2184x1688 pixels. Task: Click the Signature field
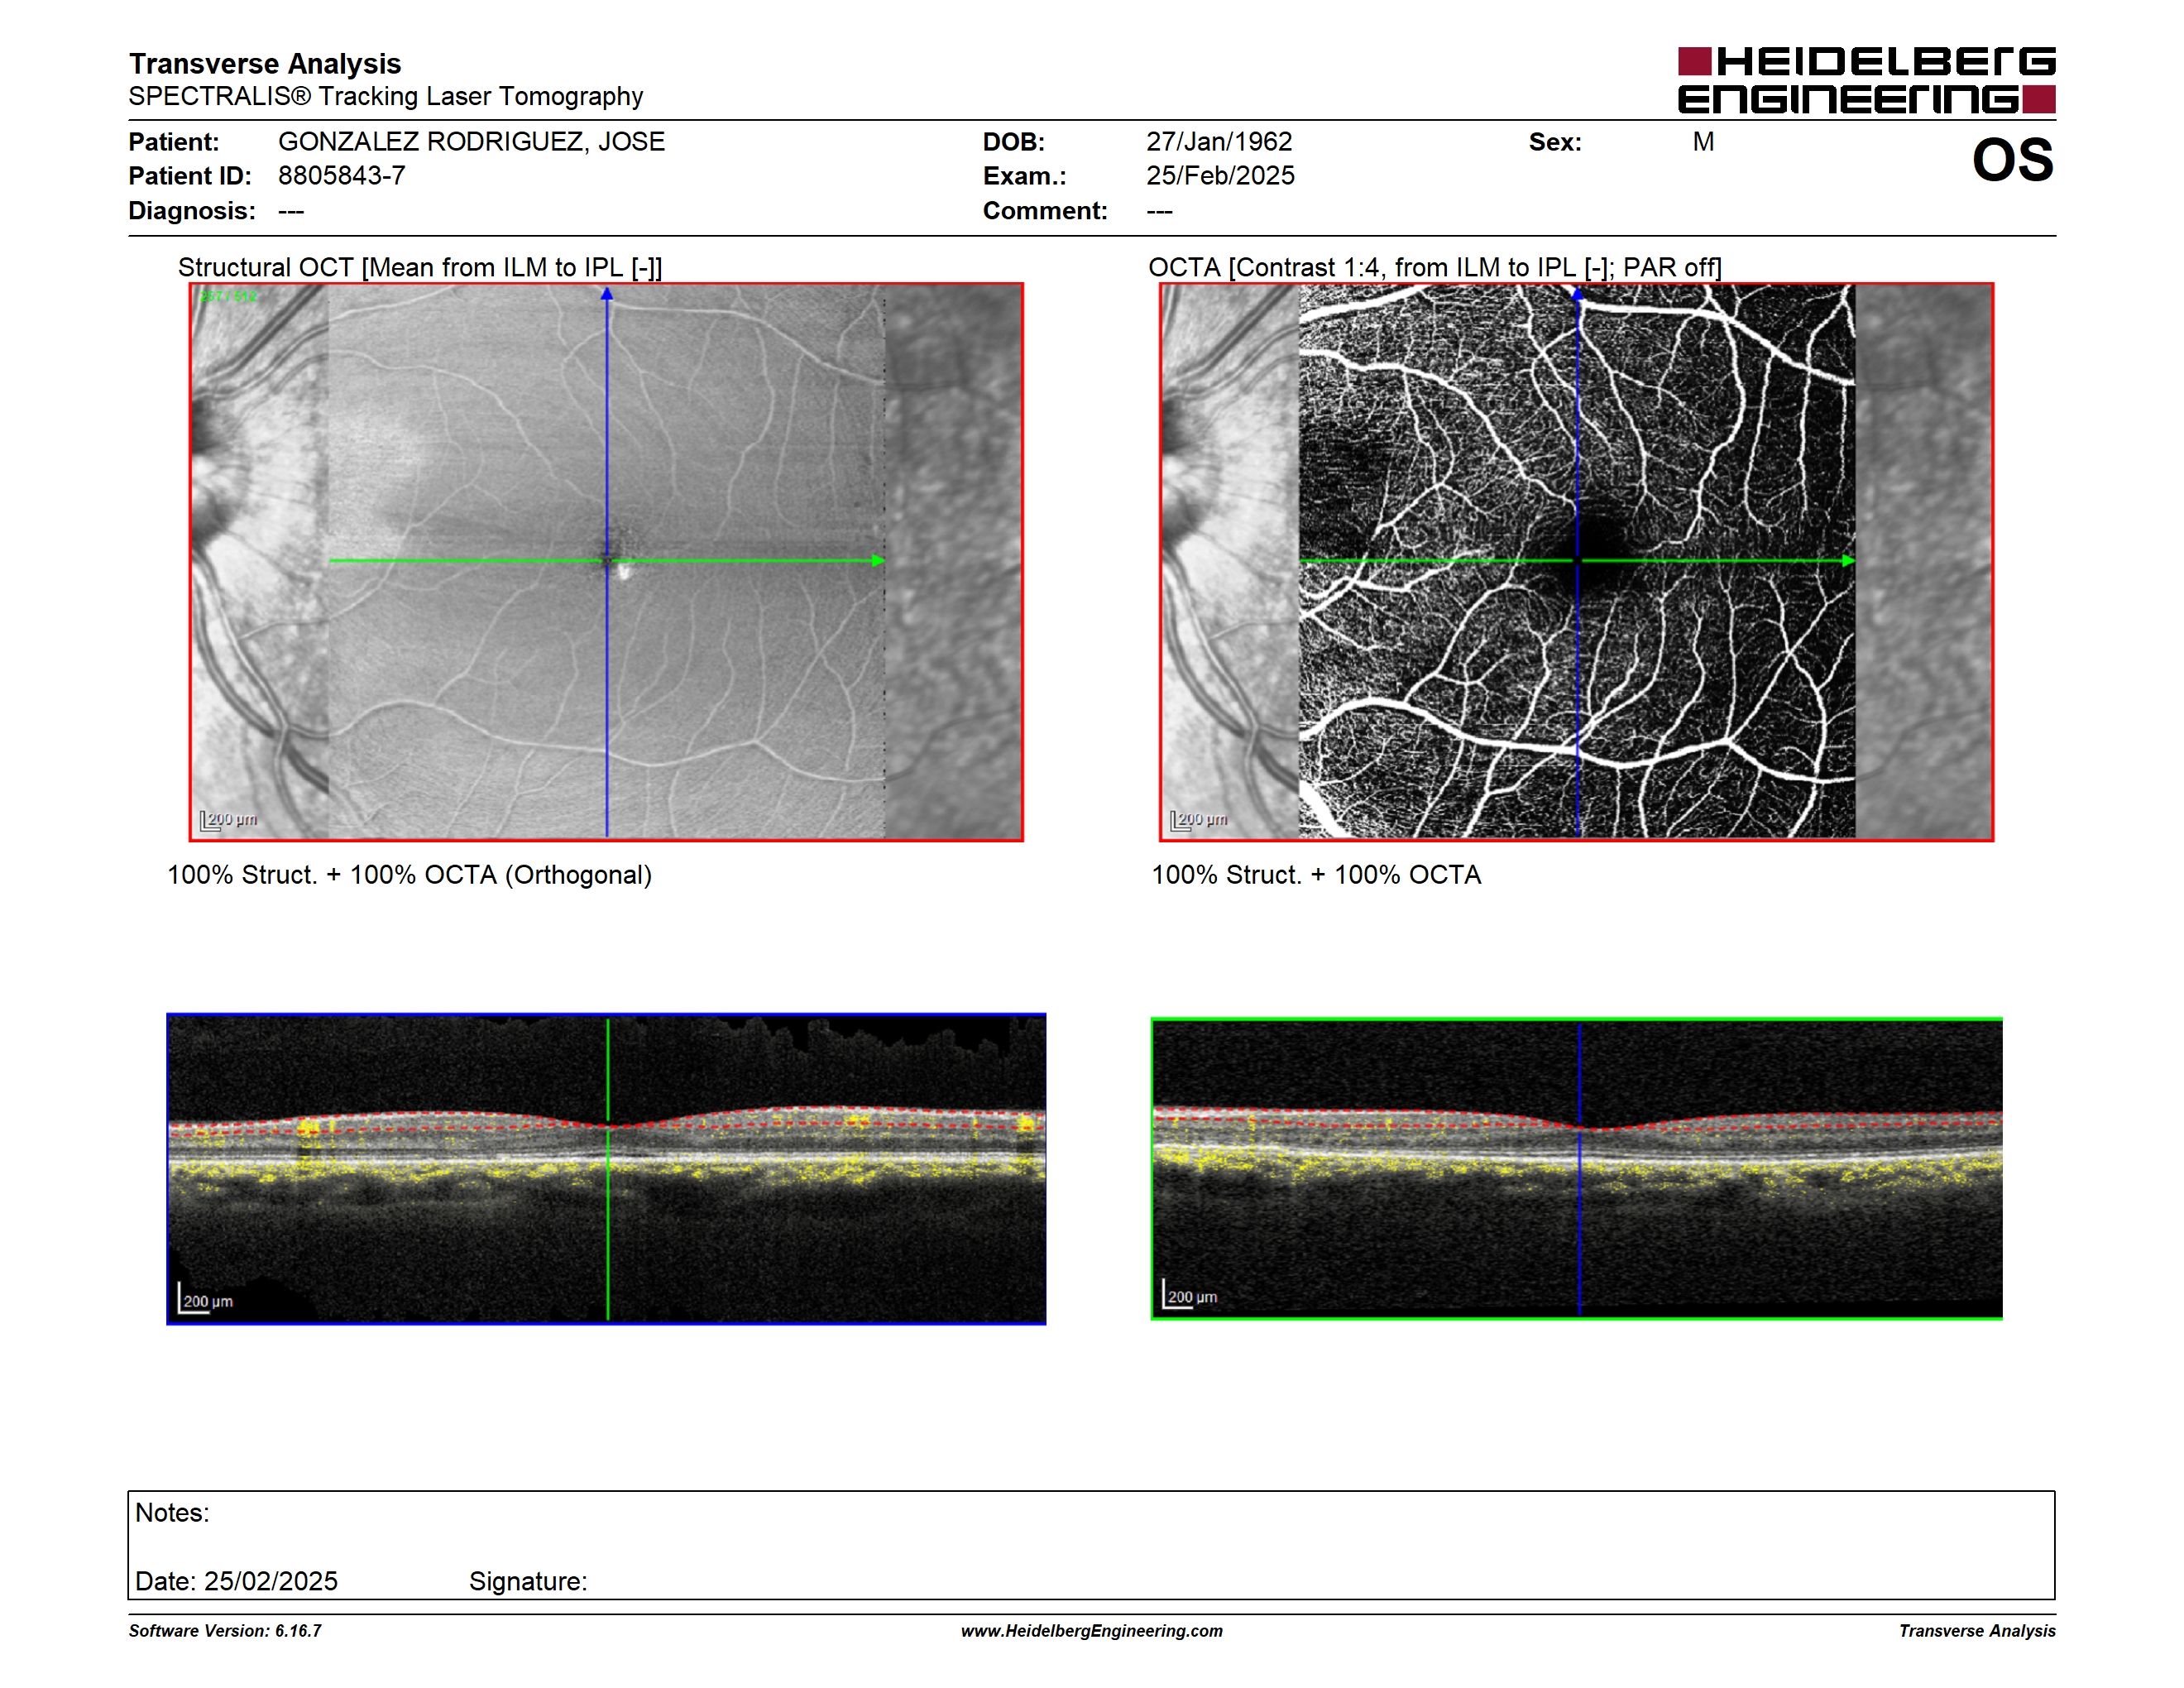(528, 1581)
